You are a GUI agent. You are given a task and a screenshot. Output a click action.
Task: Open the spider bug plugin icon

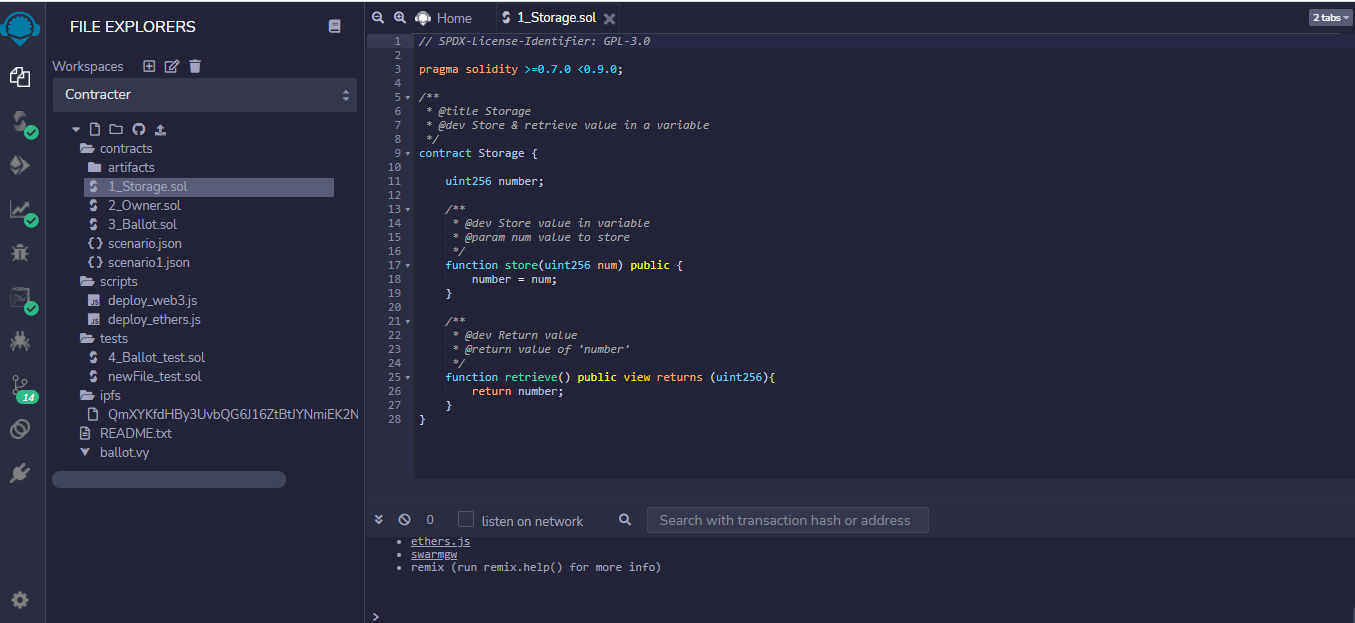point(19,341)
